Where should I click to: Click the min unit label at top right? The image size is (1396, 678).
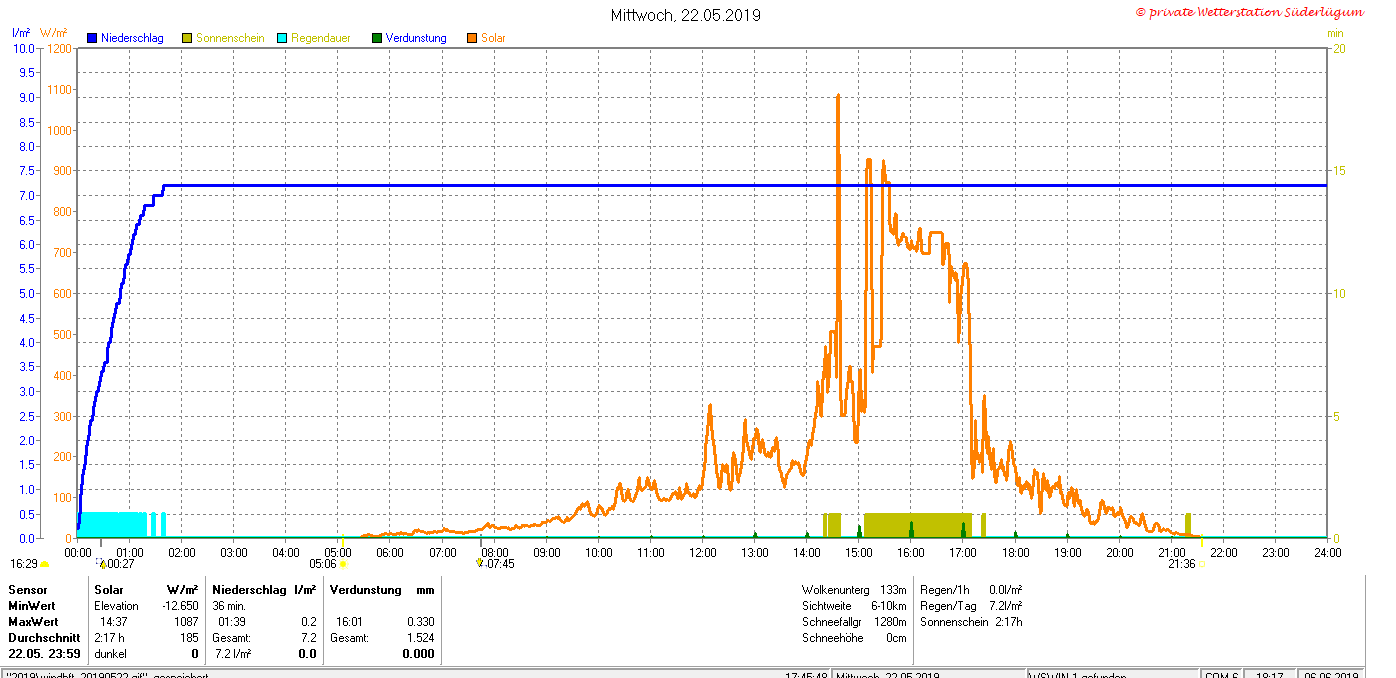click(x=1335, y=33)
